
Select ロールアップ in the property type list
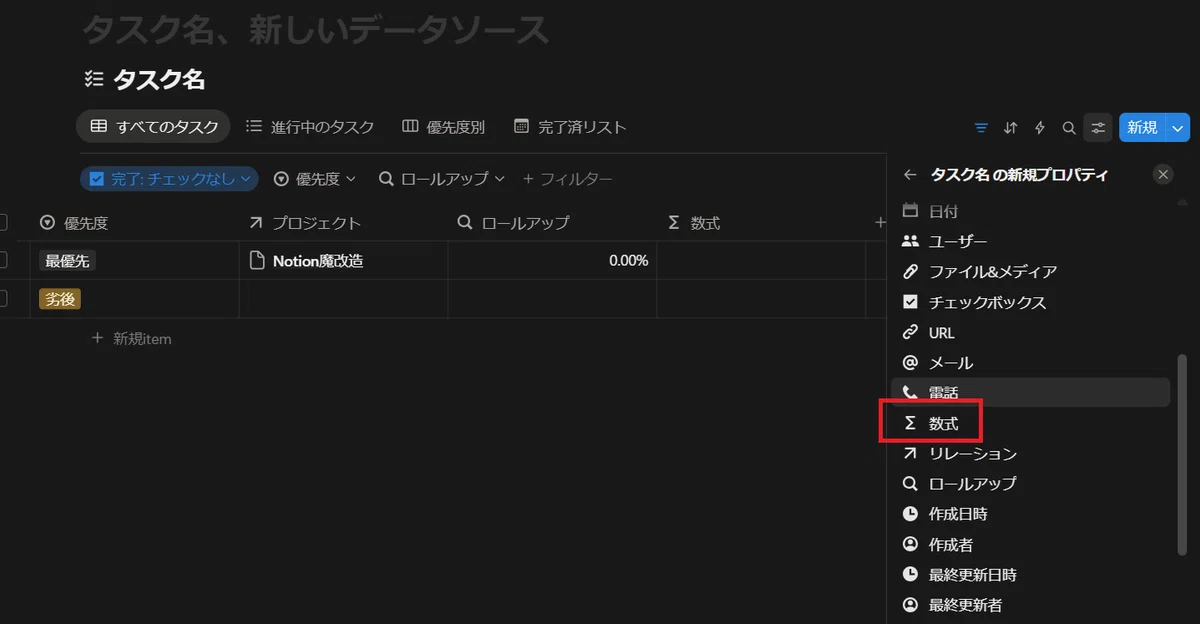(x=1030, y=483)
